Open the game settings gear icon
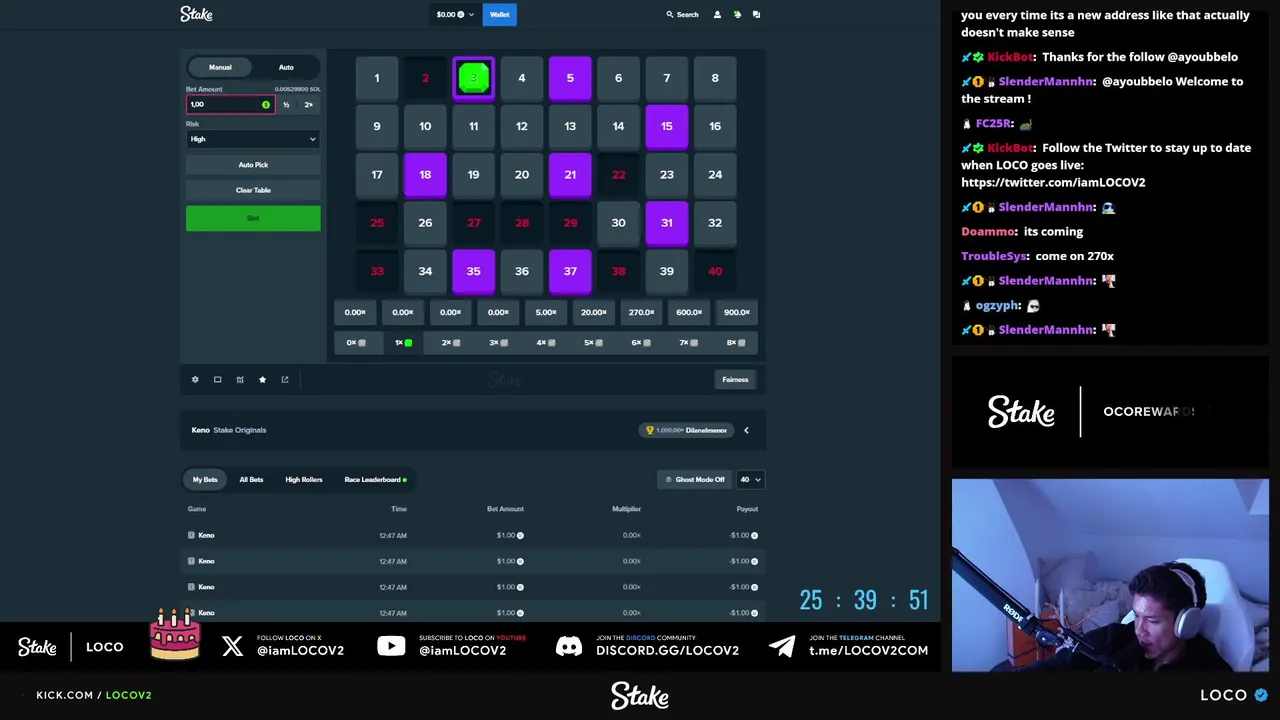Image resolution: width=1280 pixels, height=720 pixels. pyautogui.click(x=195, y=380)
